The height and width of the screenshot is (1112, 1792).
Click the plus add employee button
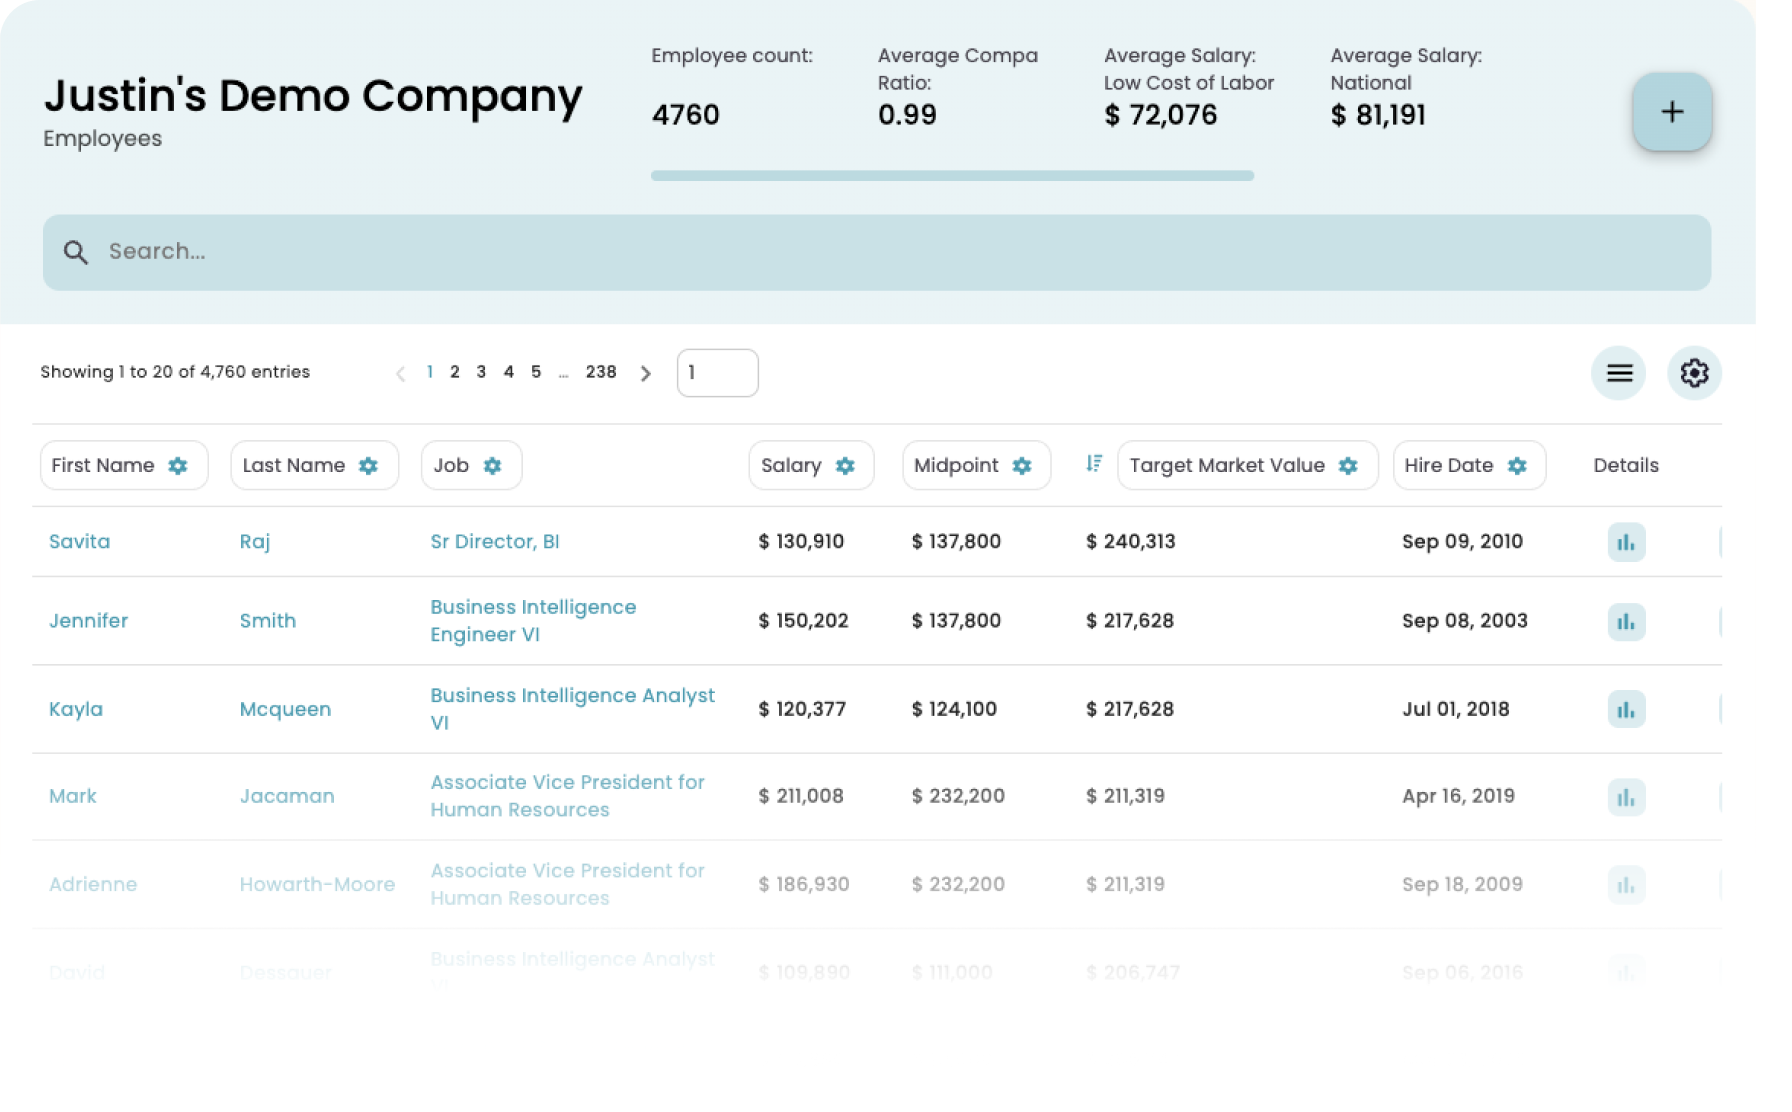coord(1672,112)
